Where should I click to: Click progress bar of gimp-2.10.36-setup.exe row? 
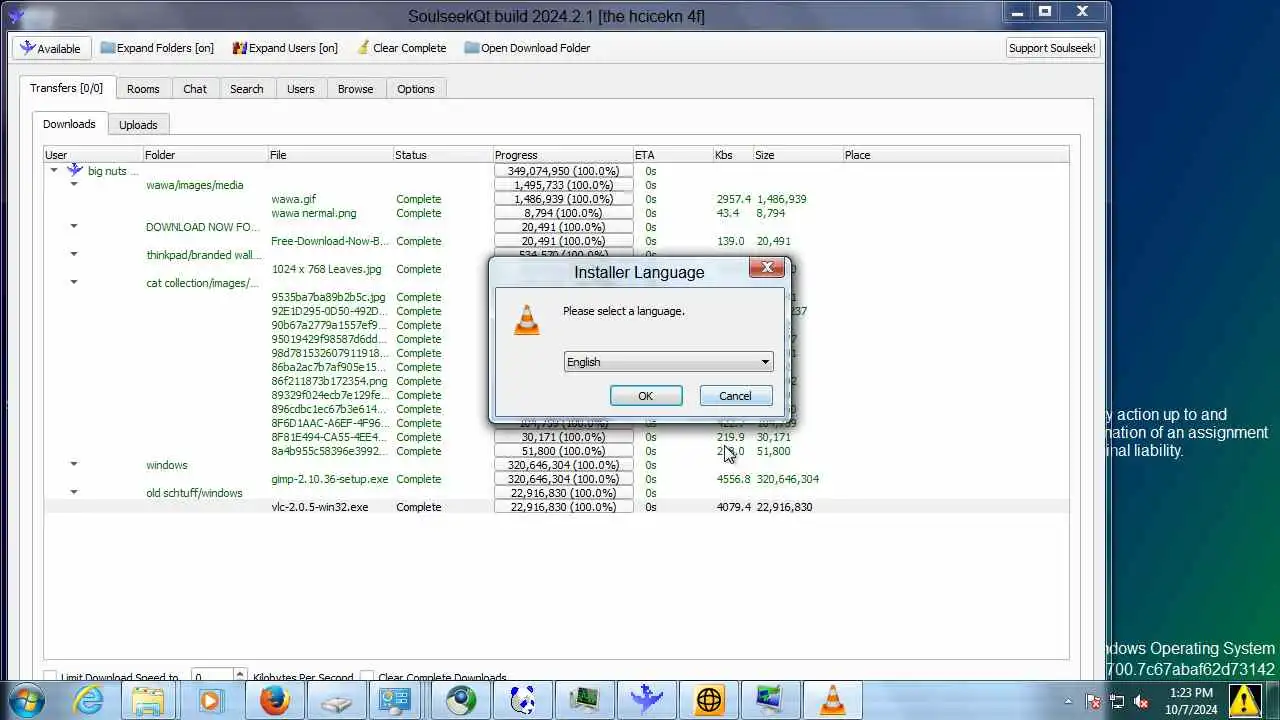coord(563,479)
